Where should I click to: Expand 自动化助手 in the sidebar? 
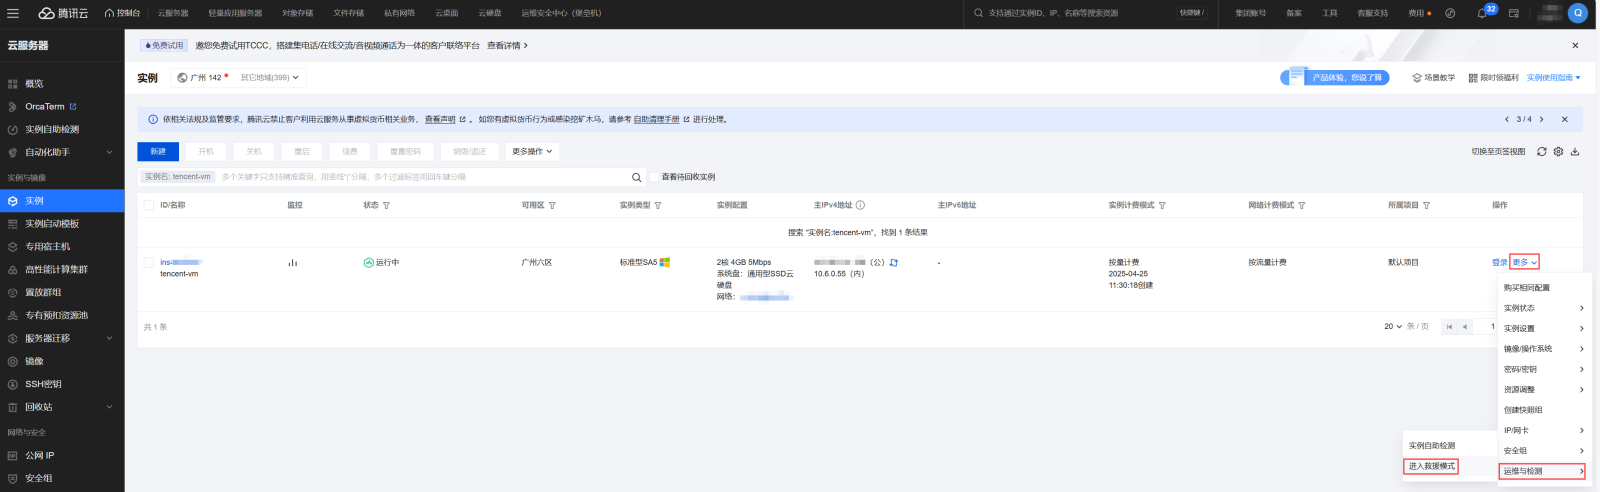(109, 152)
